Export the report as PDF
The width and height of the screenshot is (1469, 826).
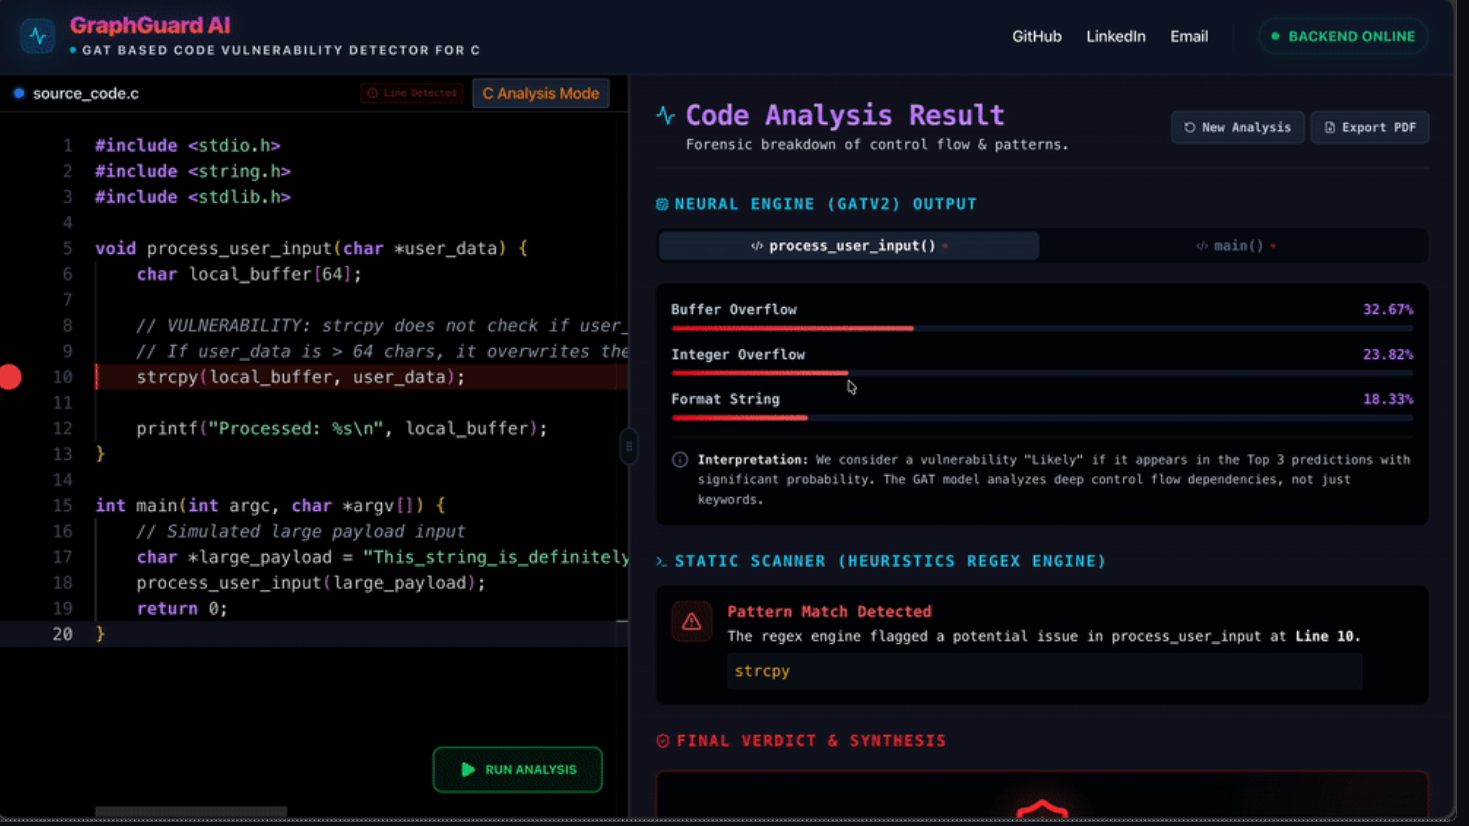coord(1369,127)
